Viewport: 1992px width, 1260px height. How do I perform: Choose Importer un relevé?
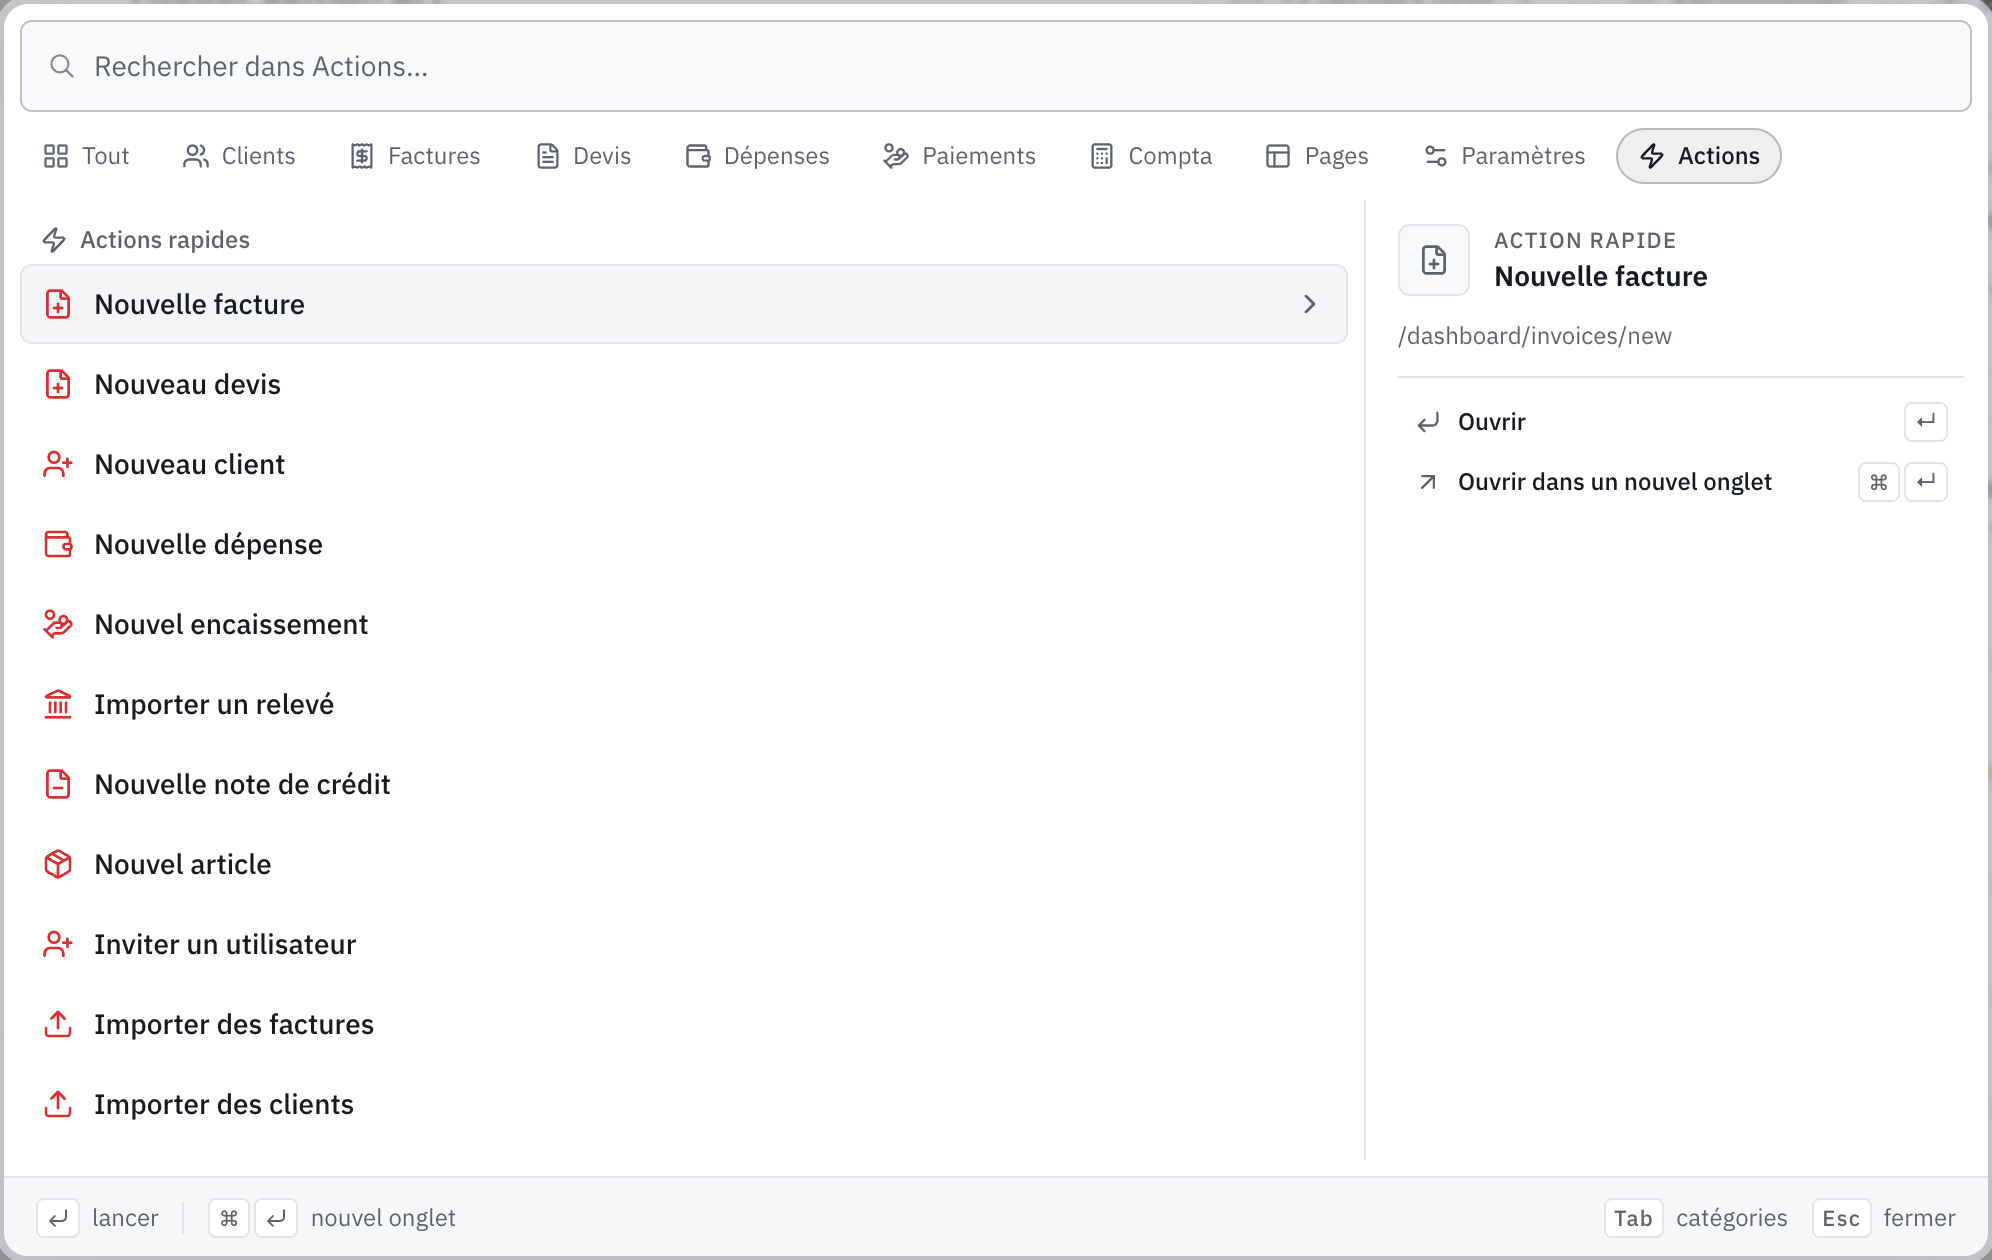[684, 704]
